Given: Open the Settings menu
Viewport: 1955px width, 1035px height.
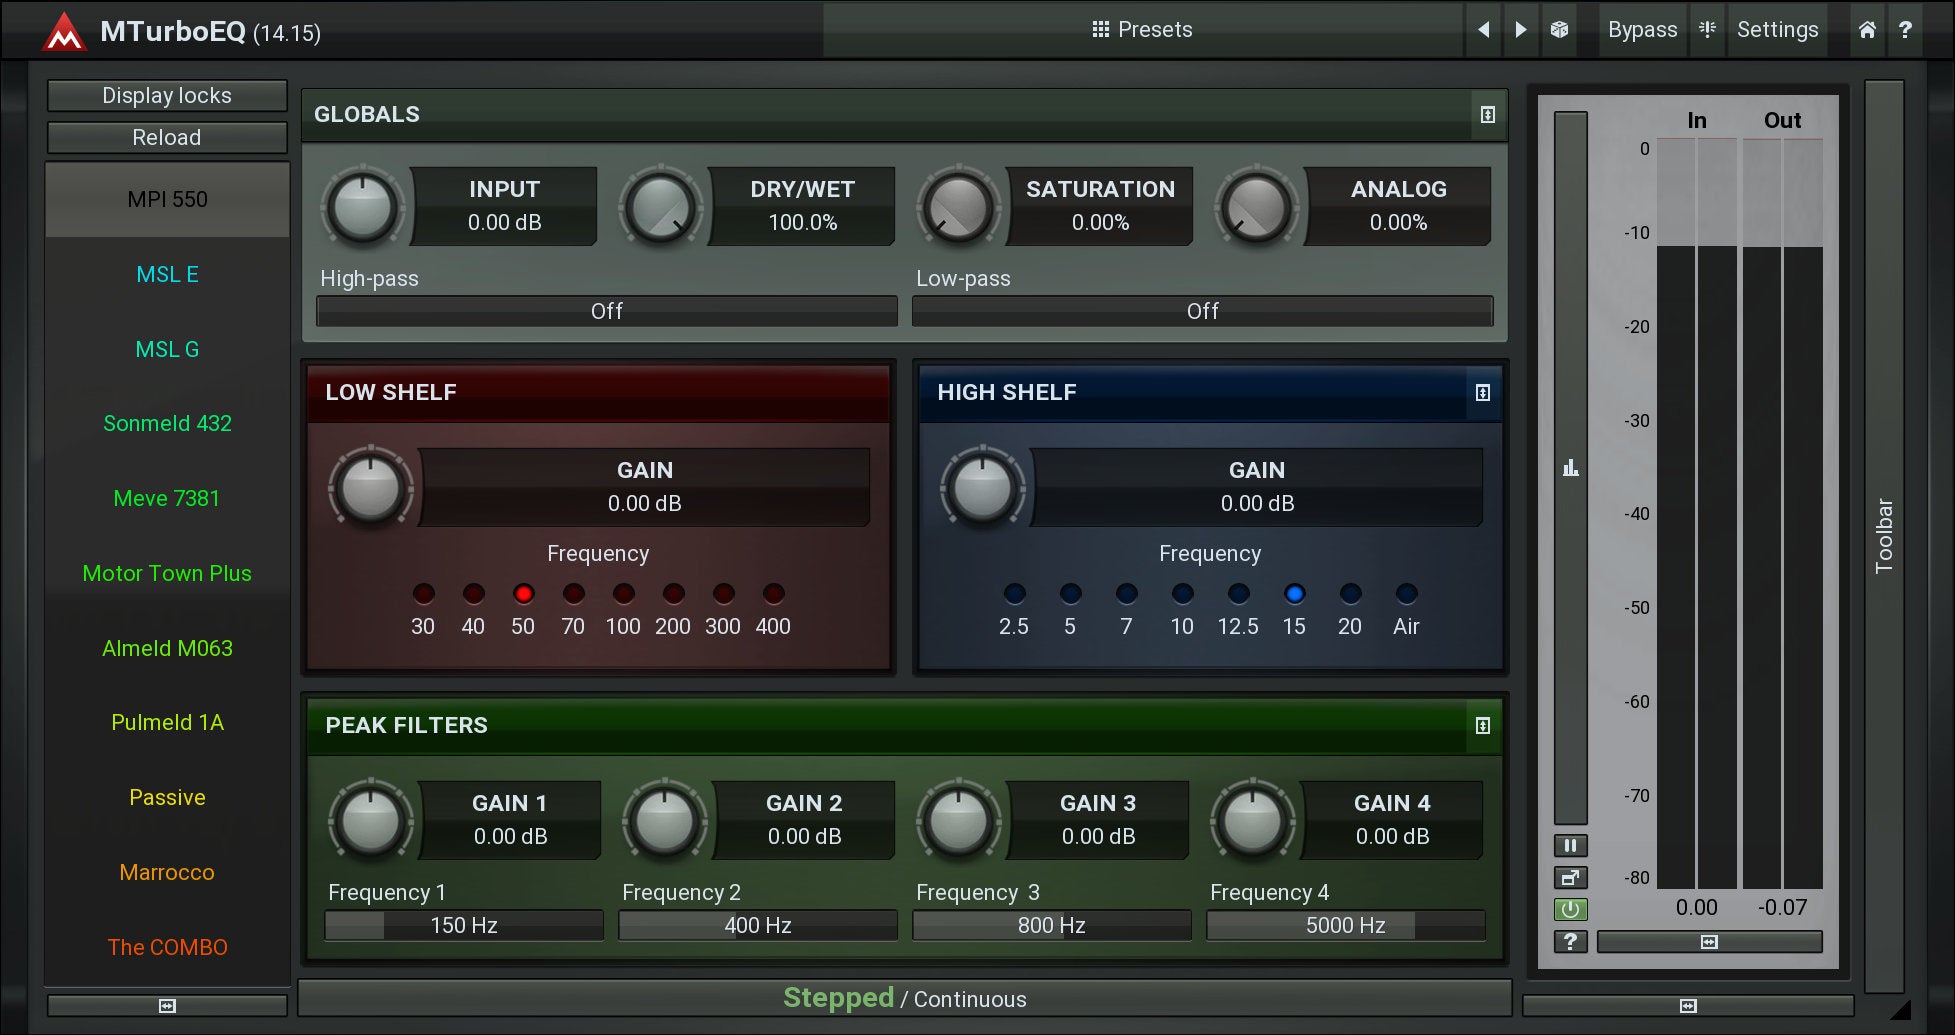Looking at the screenshot, I should click(x=1777, y=30).
